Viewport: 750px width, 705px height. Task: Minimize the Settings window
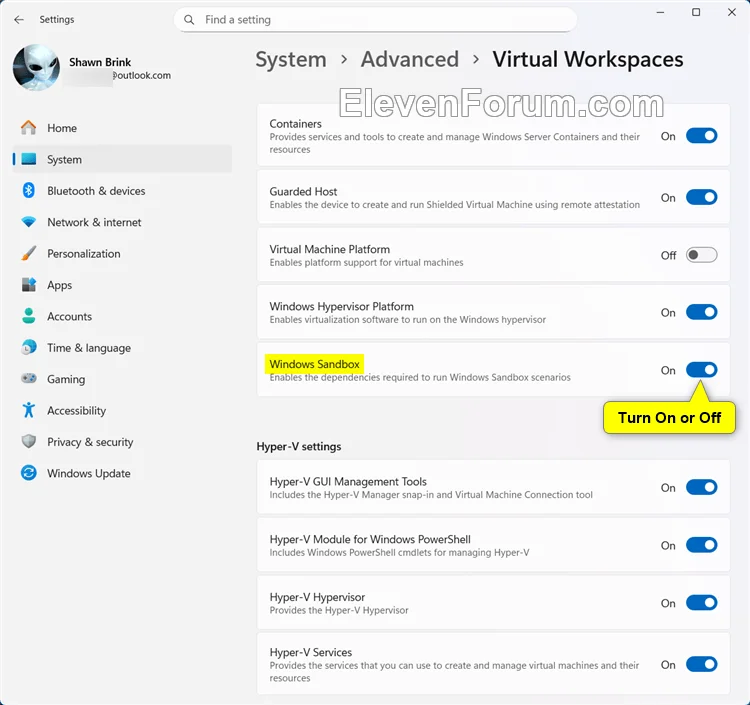point(661,12)
